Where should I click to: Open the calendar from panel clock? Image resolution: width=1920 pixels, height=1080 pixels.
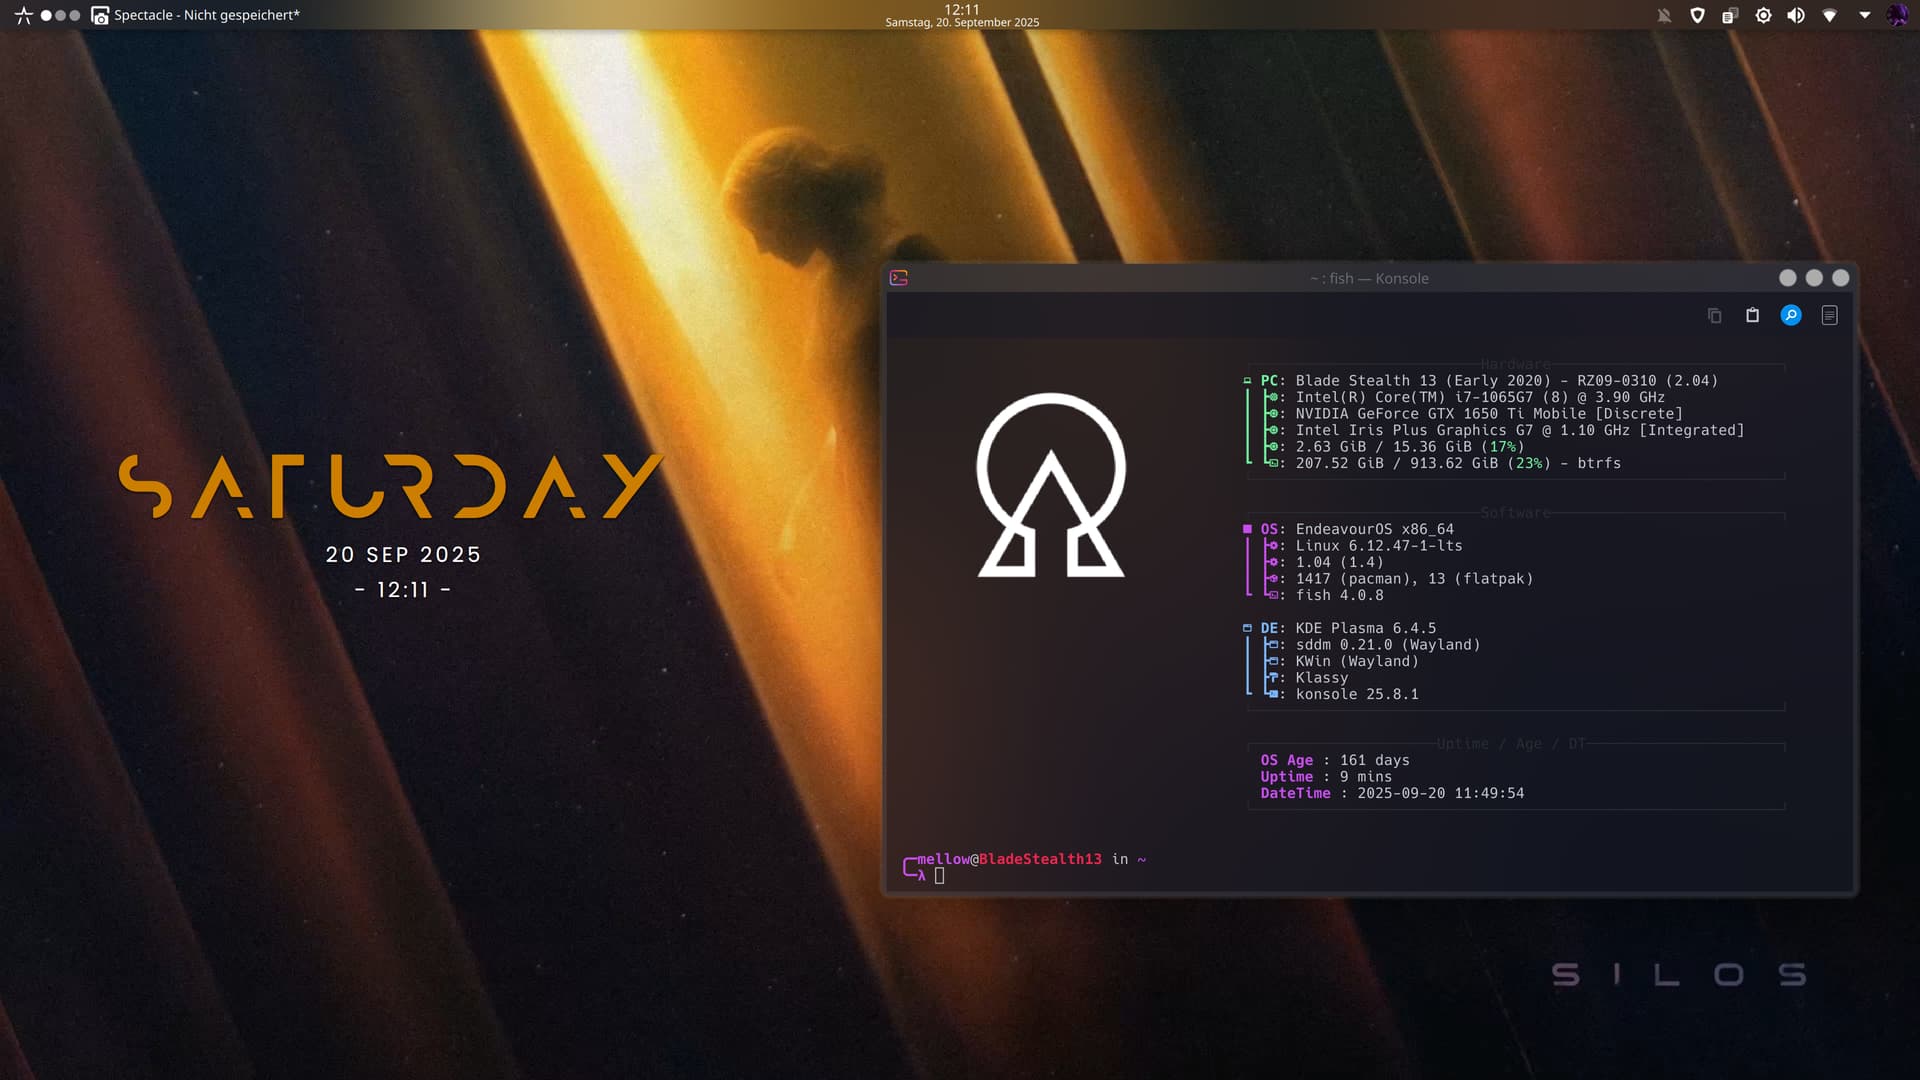point(961,15)
